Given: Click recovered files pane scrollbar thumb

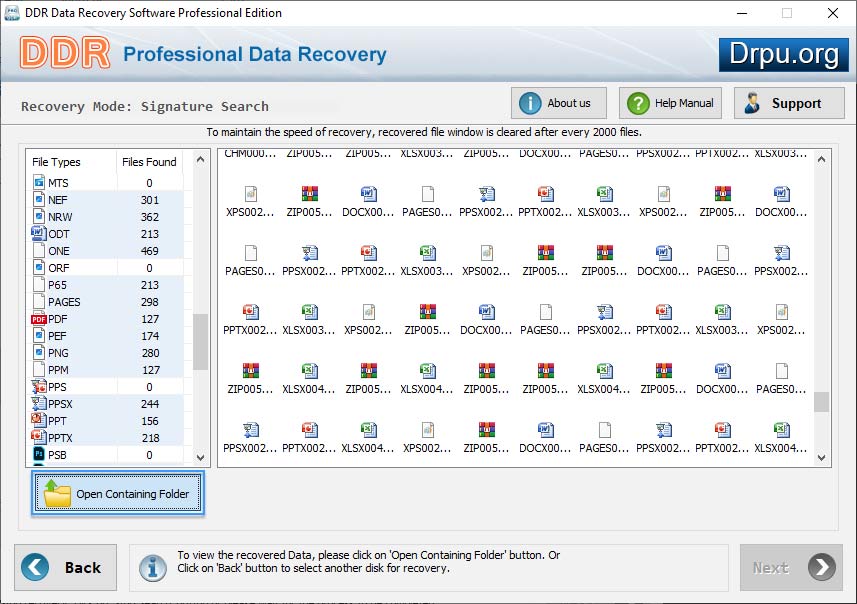Looking at the screenshot, I should click(821, 402).
